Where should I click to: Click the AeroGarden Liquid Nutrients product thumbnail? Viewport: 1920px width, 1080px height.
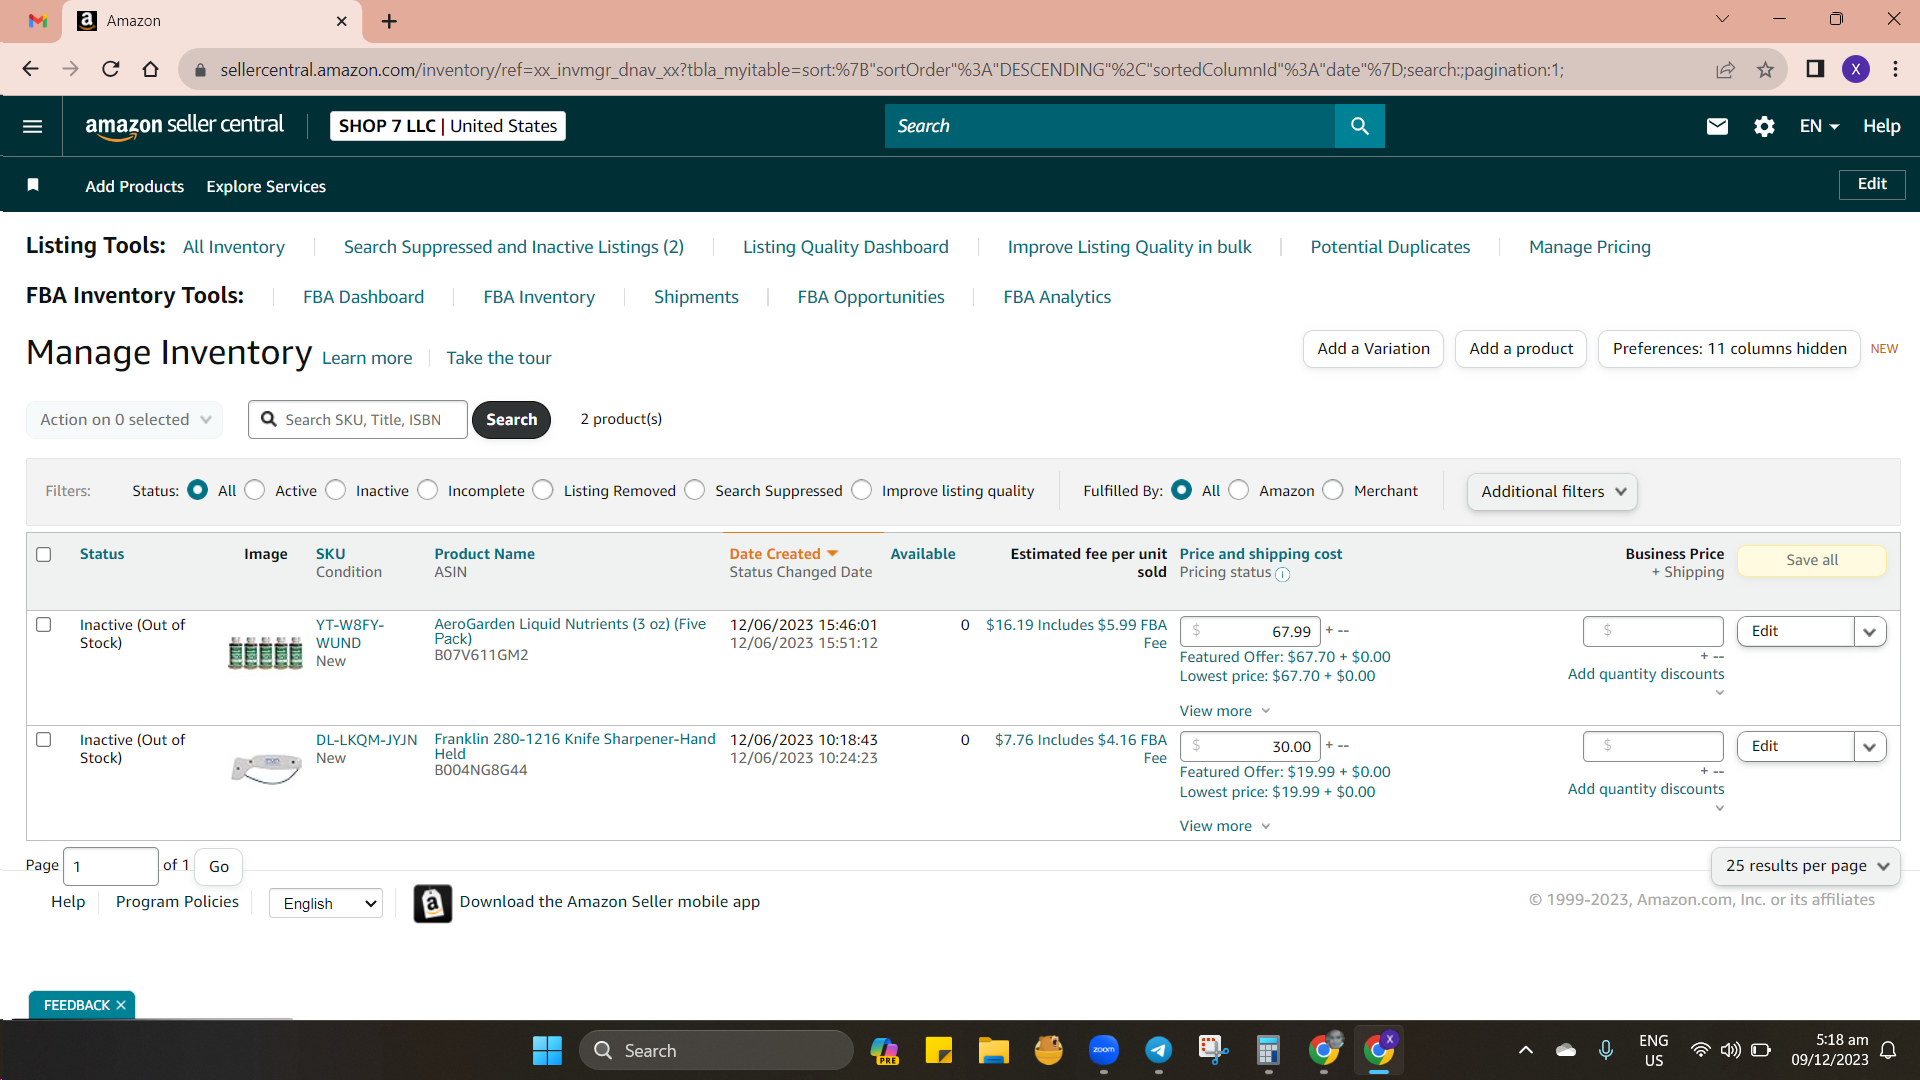[265, 652]
